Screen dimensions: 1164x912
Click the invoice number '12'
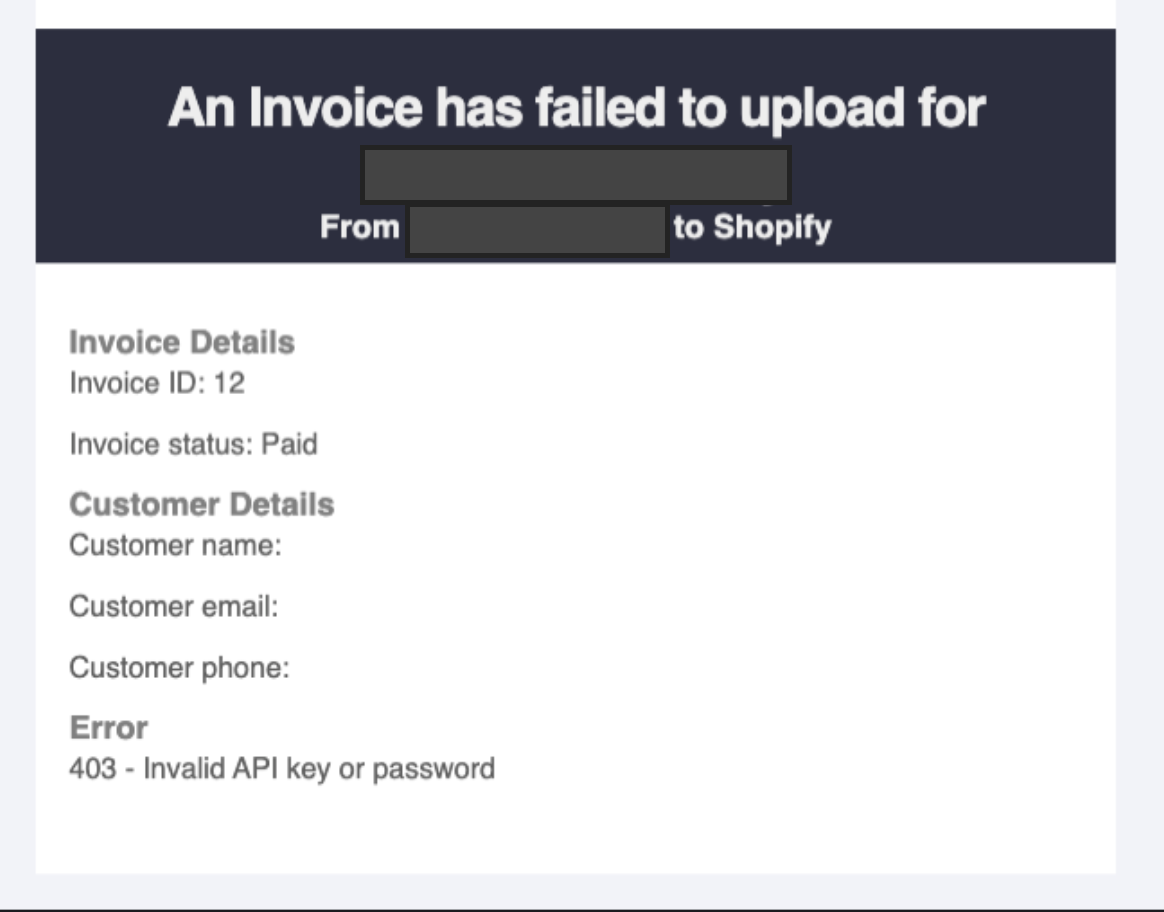coord(229,383)
